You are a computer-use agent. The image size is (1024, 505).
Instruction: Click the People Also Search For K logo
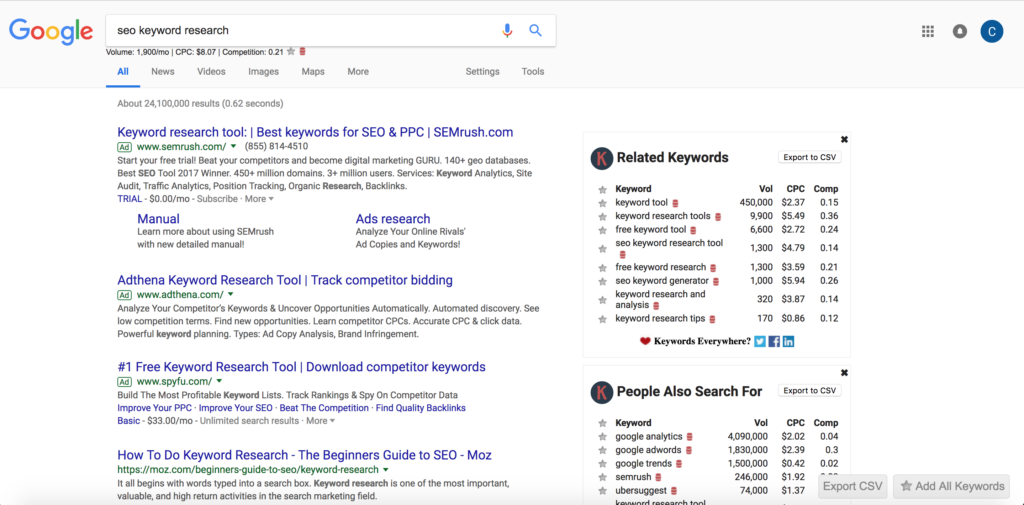tap(601, 392)
